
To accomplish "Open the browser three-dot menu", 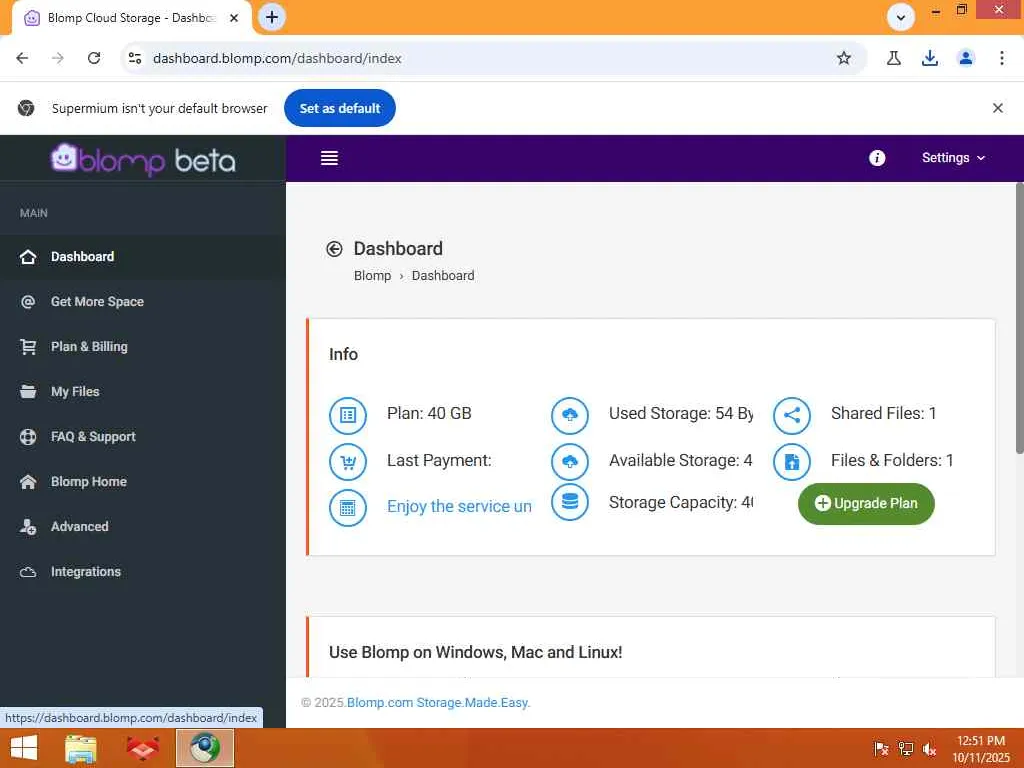I will tap(1002, 58).
